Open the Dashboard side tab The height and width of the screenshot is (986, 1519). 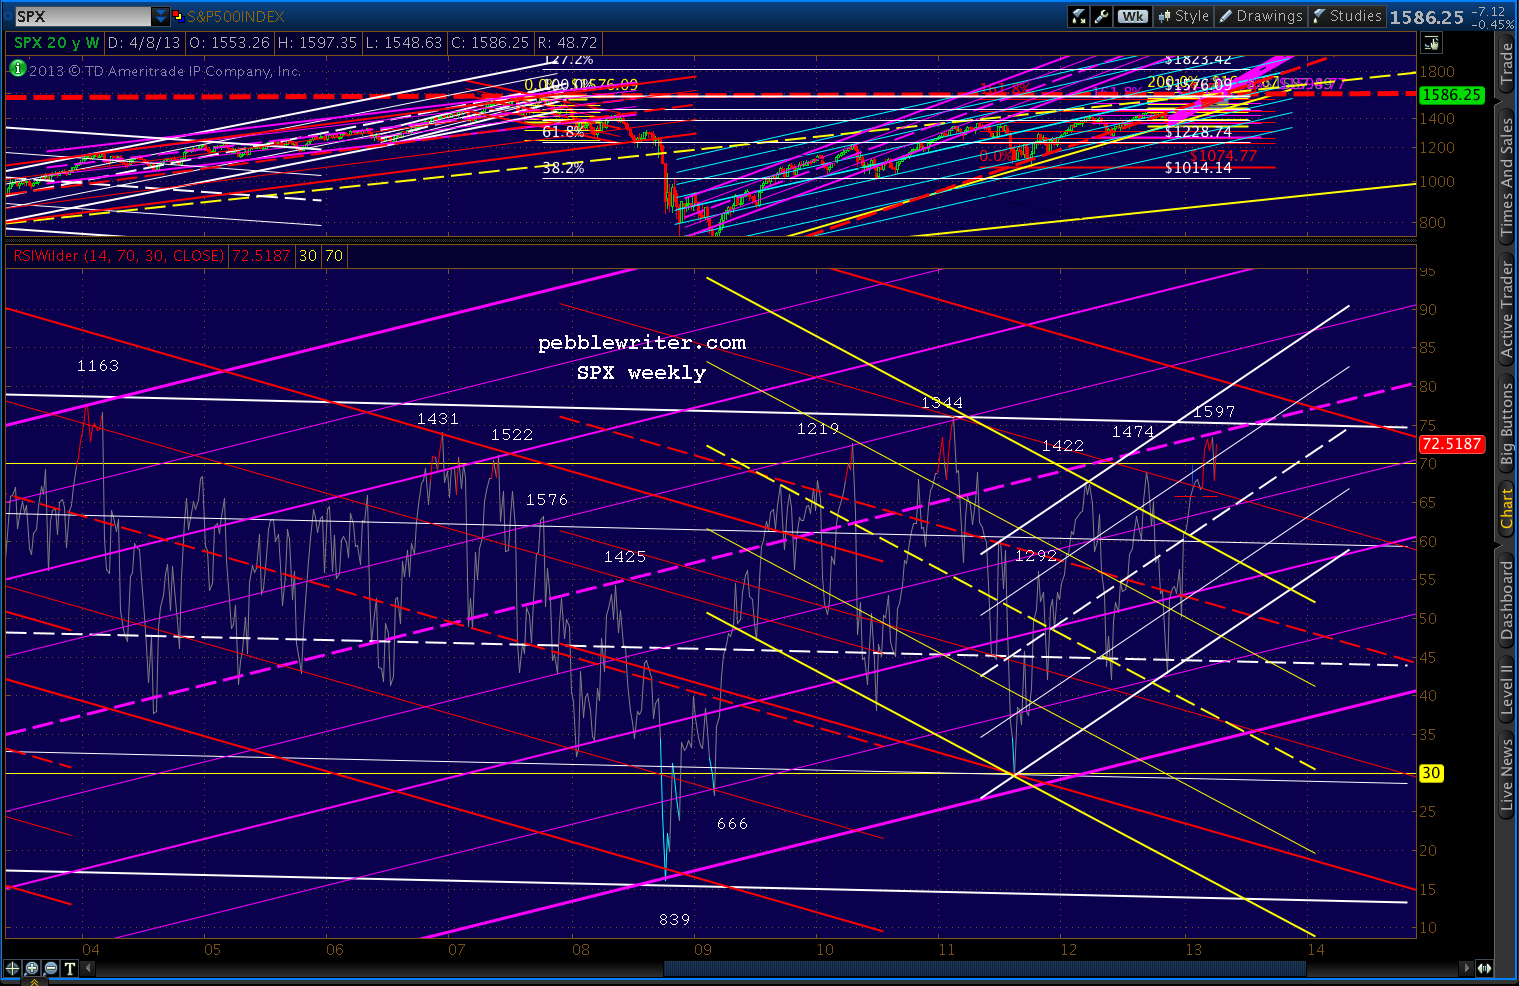pos(1506,600)
